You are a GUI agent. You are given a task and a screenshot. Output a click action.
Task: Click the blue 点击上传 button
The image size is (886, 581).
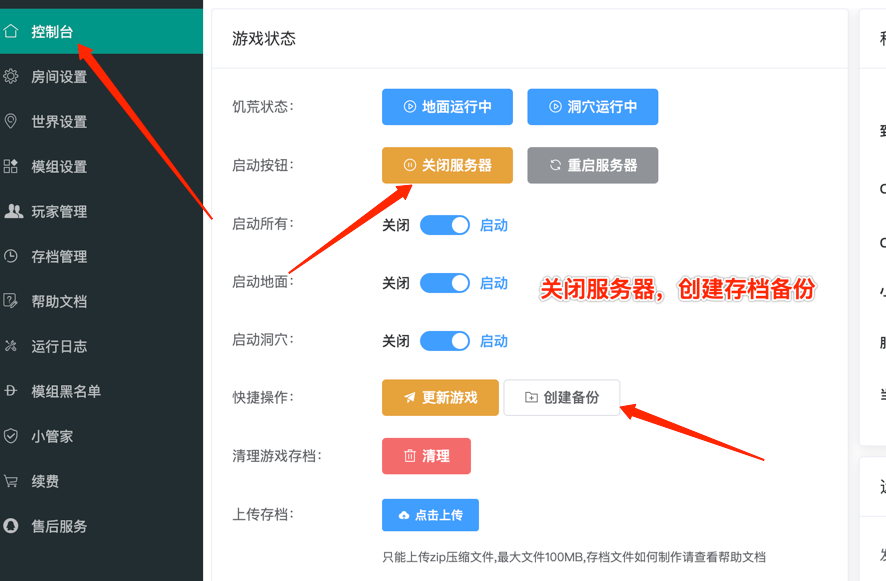pyautogui.click(x=430, y=515)
